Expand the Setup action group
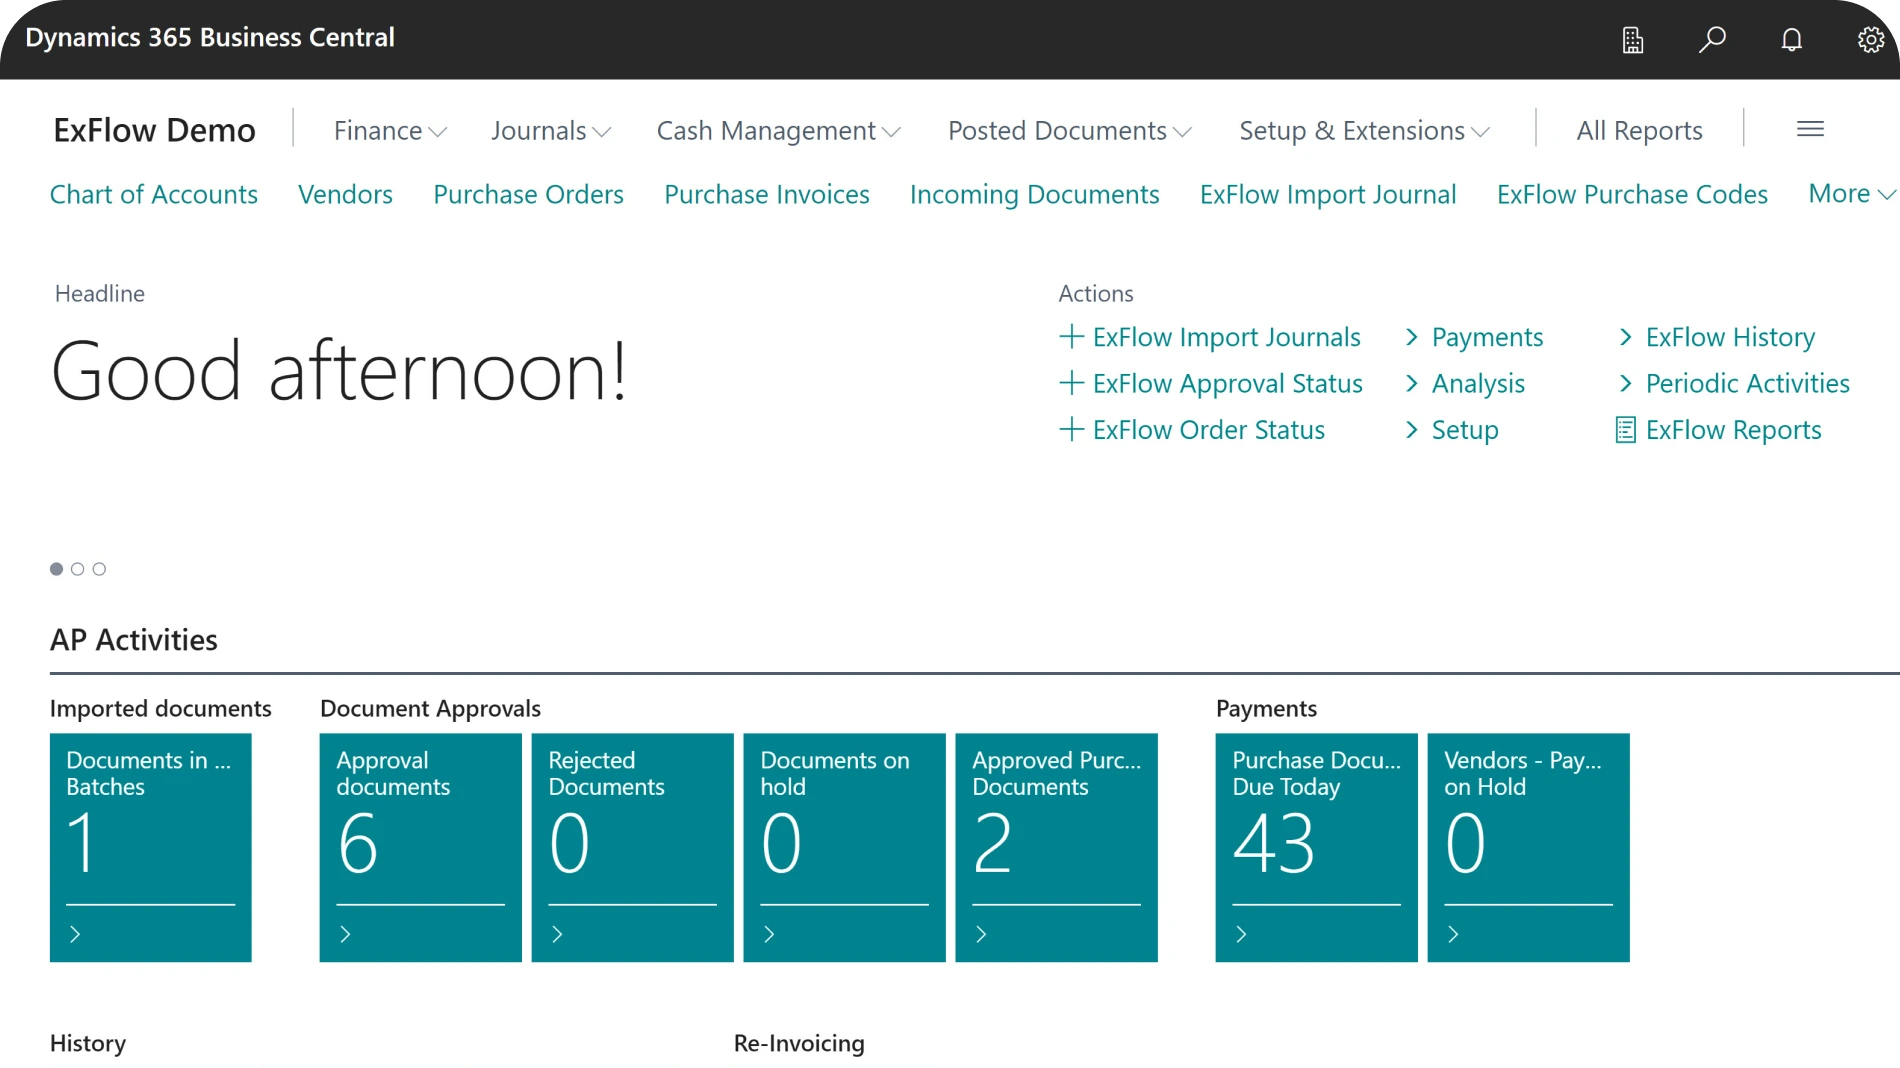1900x1068 pixels. pyautogui.click(x=1452, y=430)
